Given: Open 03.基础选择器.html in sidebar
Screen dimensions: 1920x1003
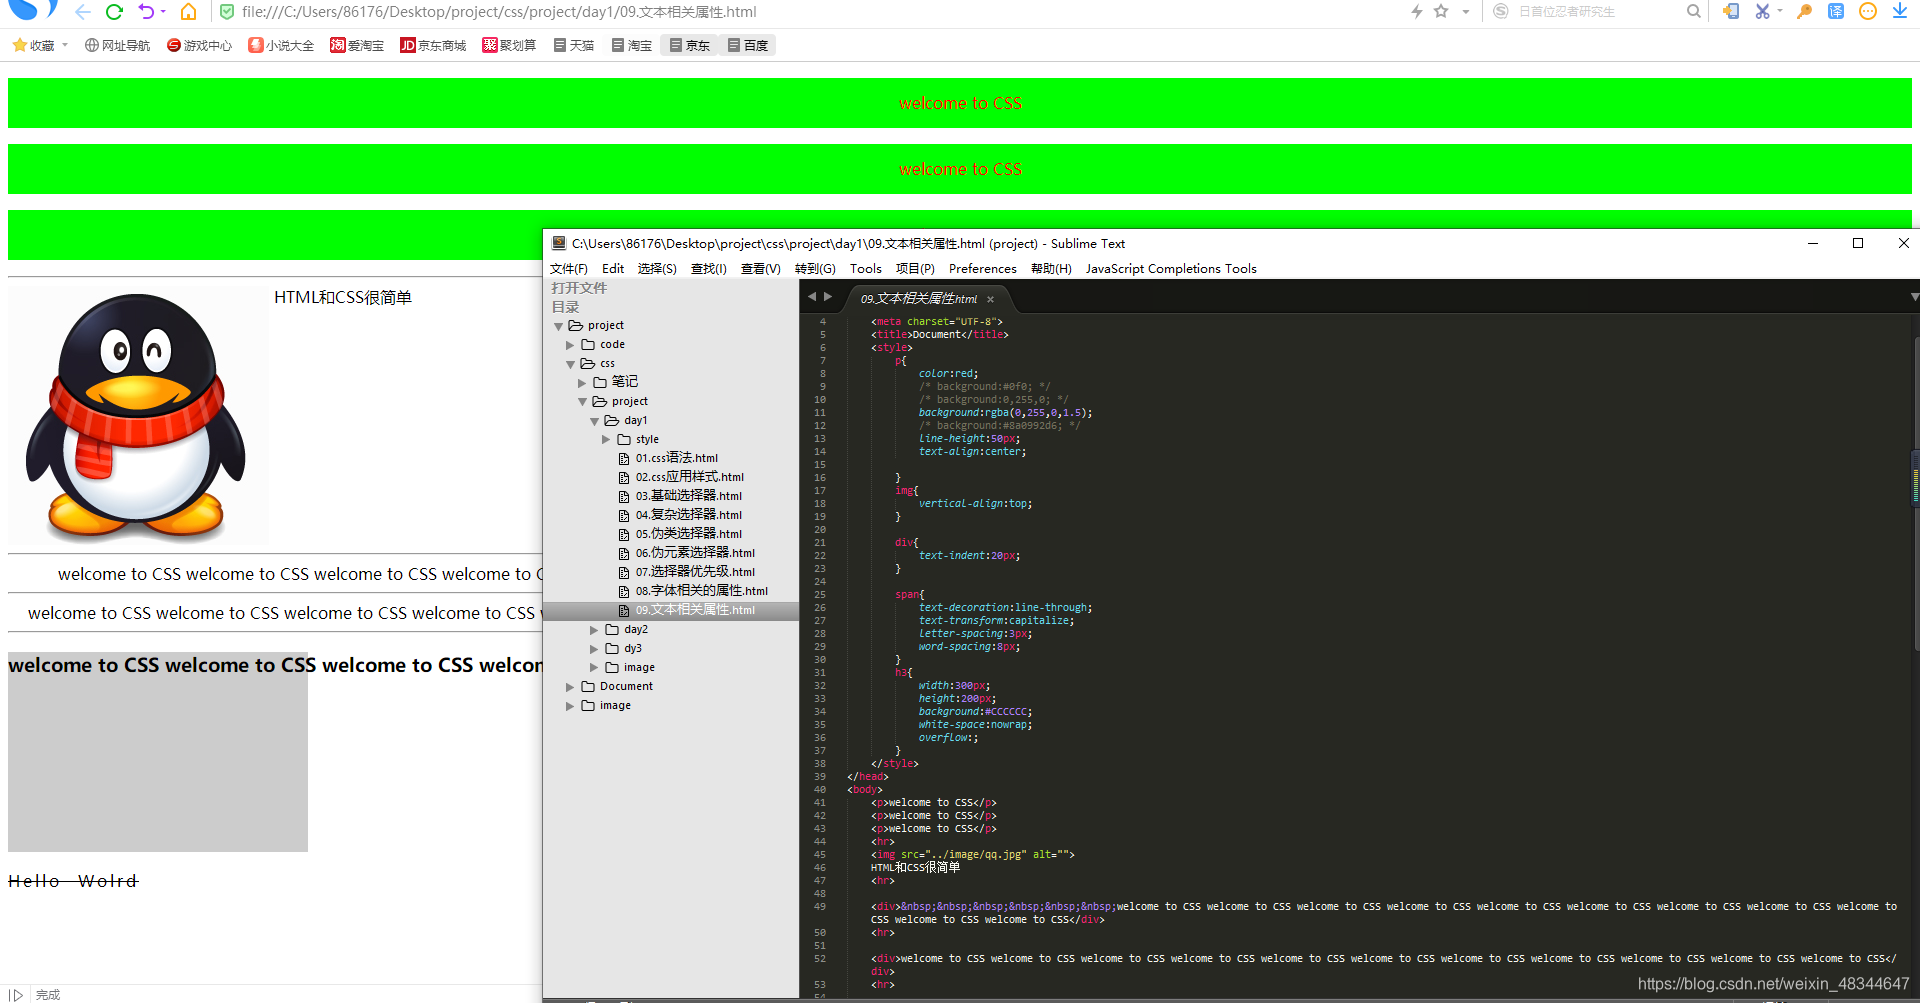Looking at the screenshot, I should pyautogui.click(x=688, y=496).
